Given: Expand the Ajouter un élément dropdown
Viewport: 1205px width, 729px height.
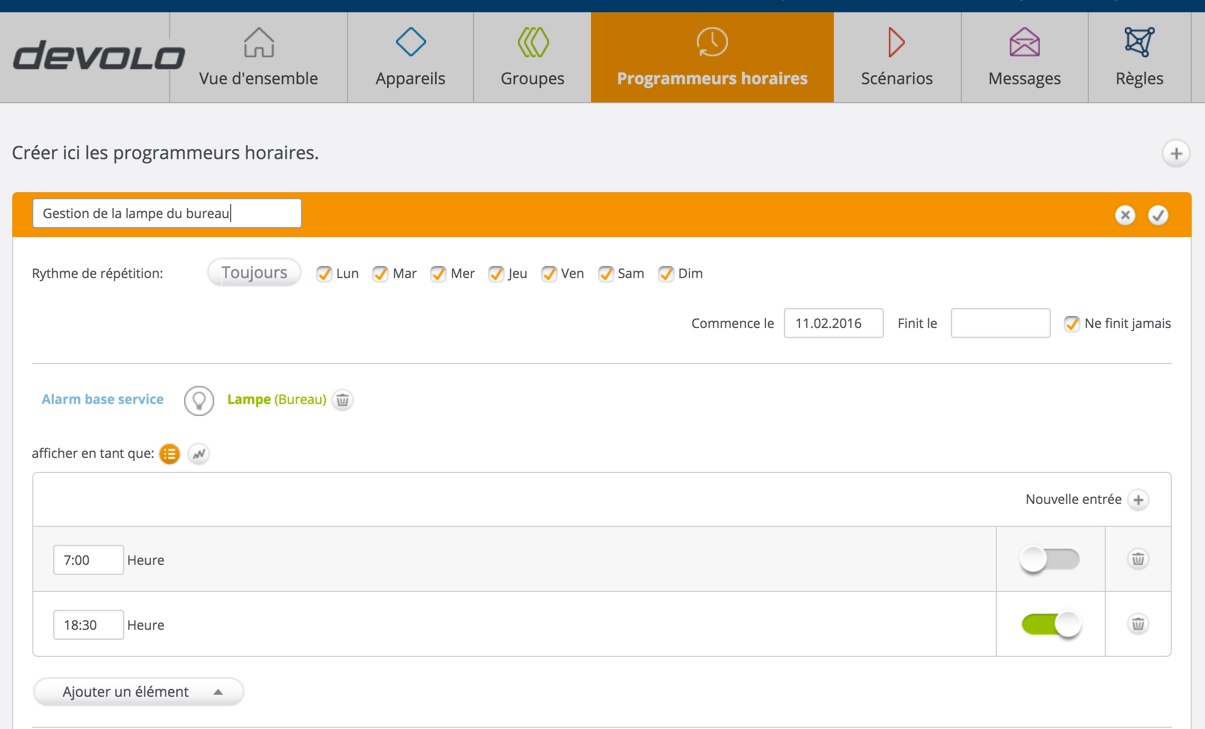Looking at the screenshot, I should 139,692.
